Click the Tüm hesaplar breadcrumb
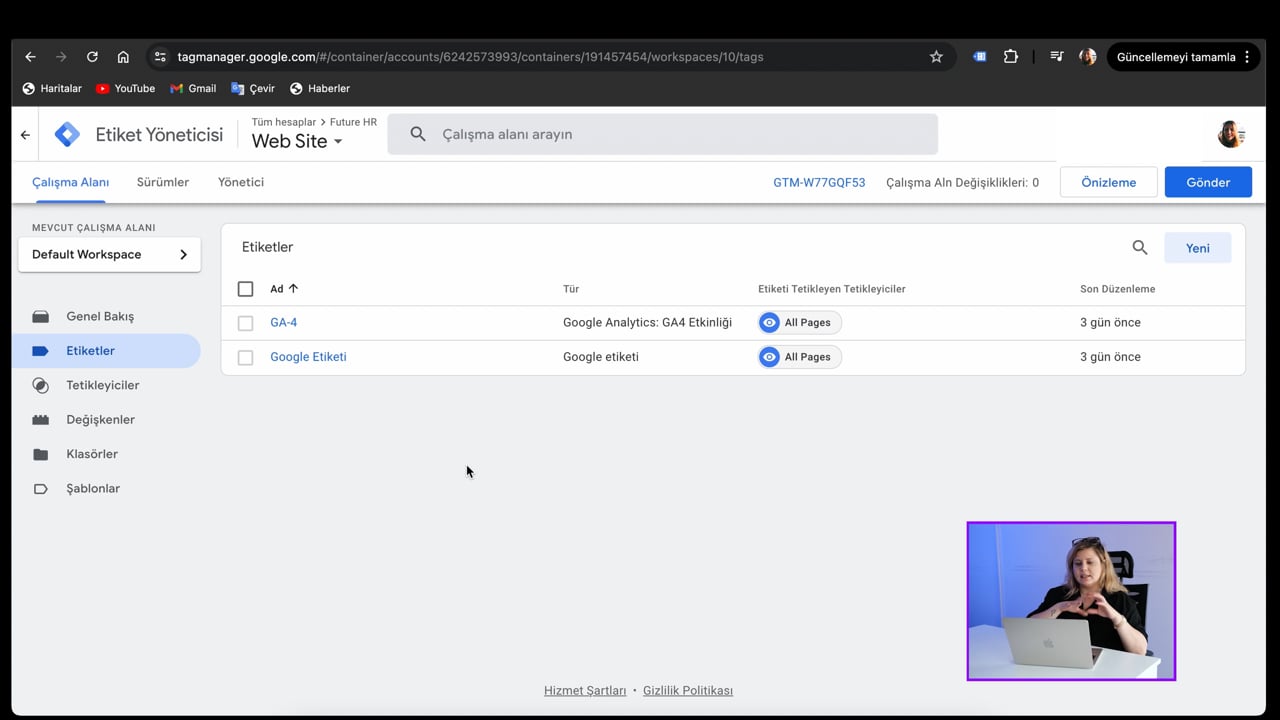1280x720 pixels. [x=283, y=122]
